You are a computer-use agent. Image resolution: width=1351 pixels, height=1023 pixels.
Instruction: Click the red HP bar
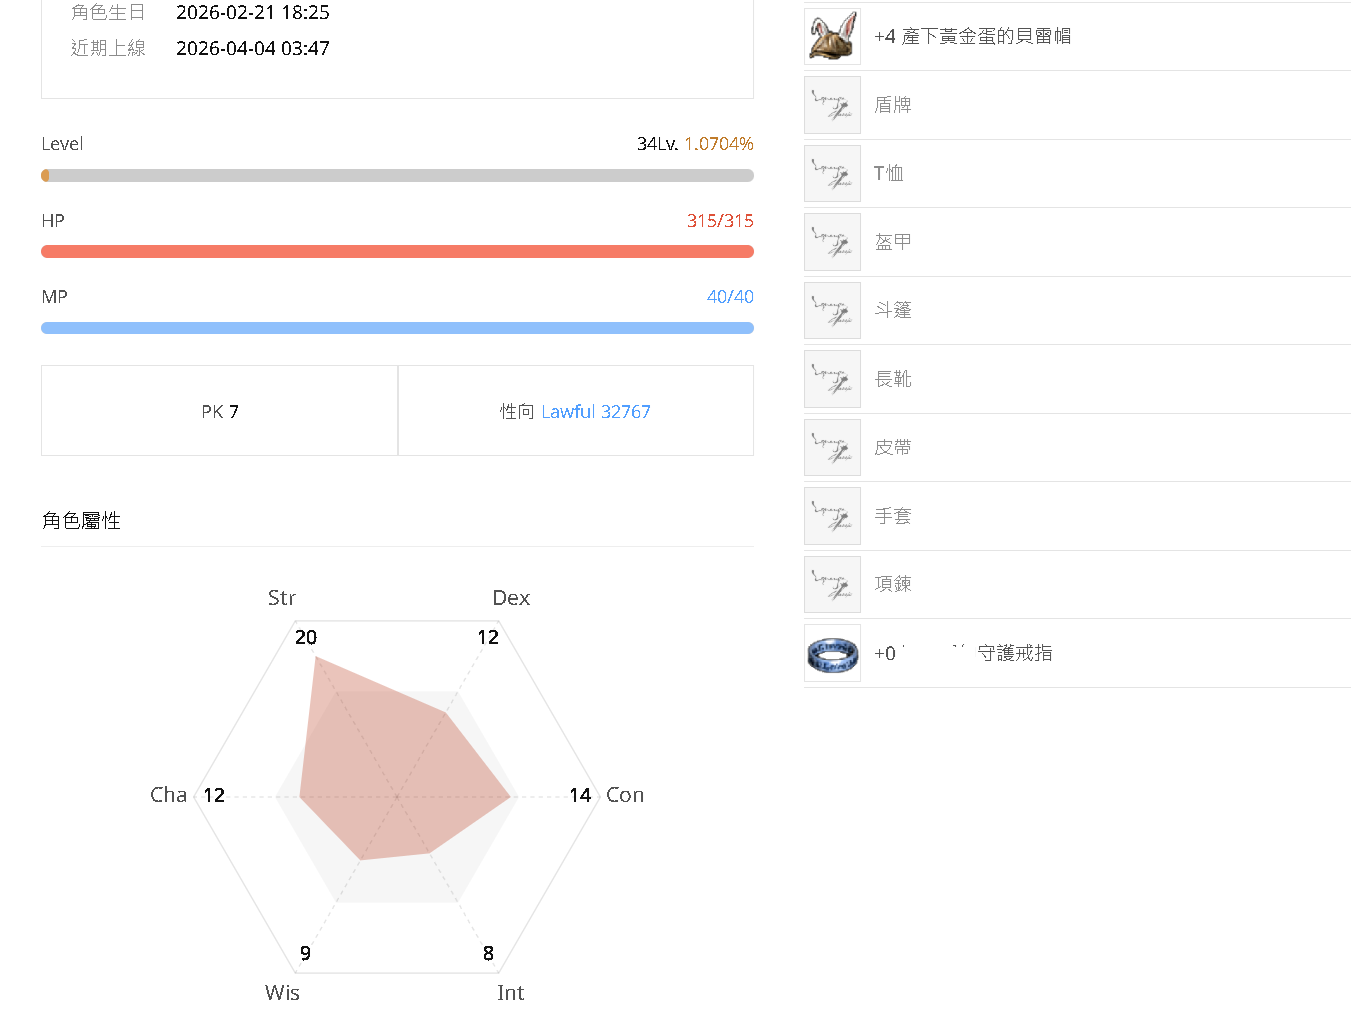(397, 252)
